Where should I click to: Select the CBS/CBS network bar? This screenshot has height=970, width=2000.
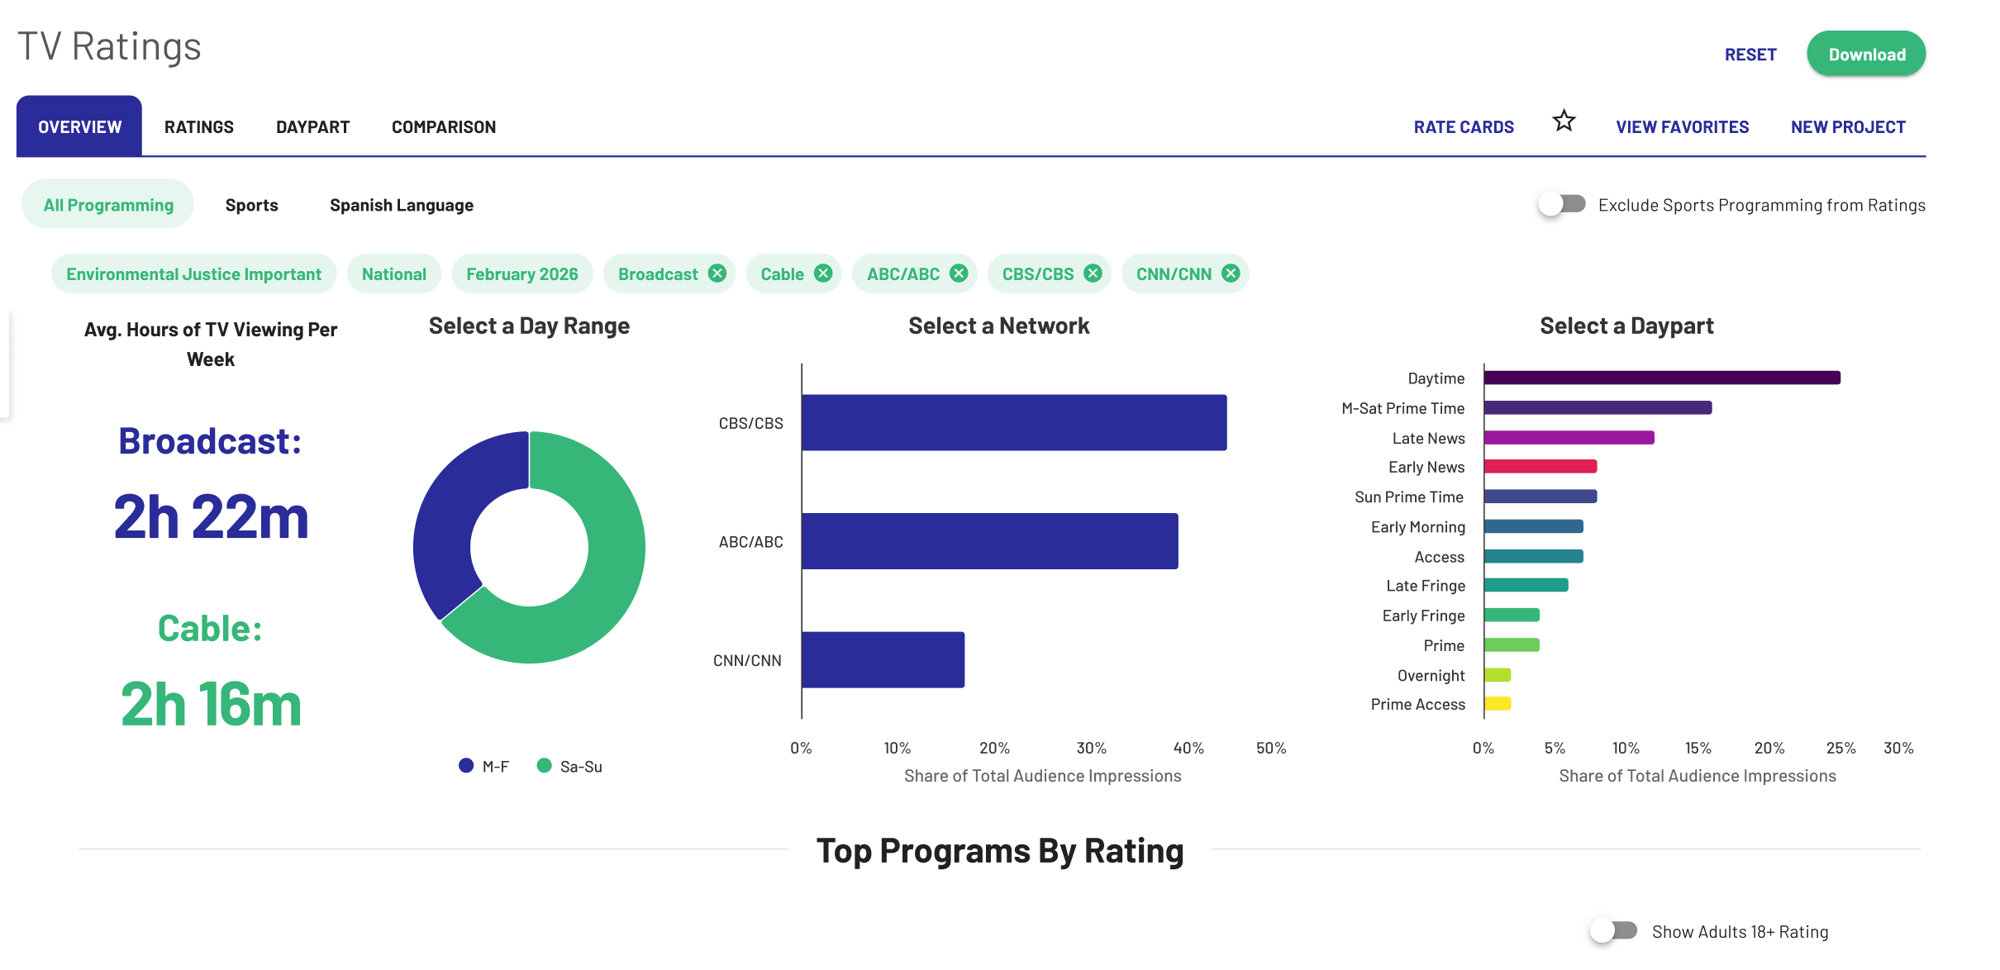(x=1014, y=422)
